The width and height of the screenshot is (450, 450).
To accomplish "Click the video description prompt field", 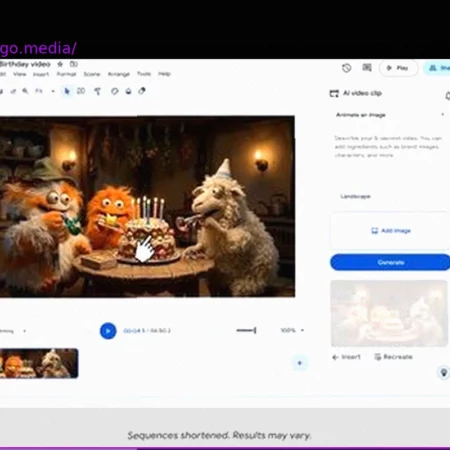I will click(388, 147).
